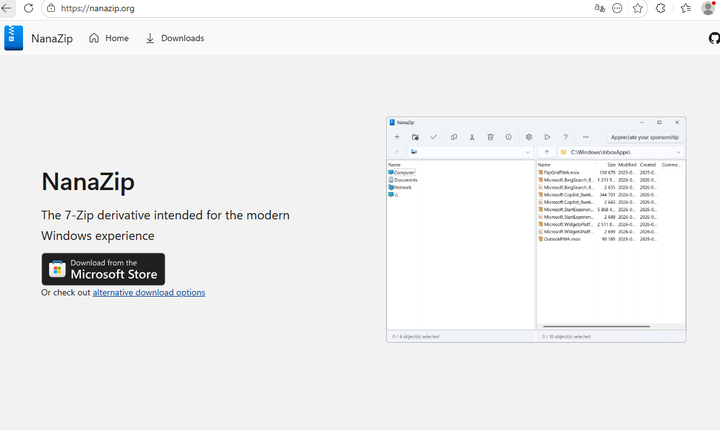
Task: Click the NanaZip app screenshot image
Action: 536,229
